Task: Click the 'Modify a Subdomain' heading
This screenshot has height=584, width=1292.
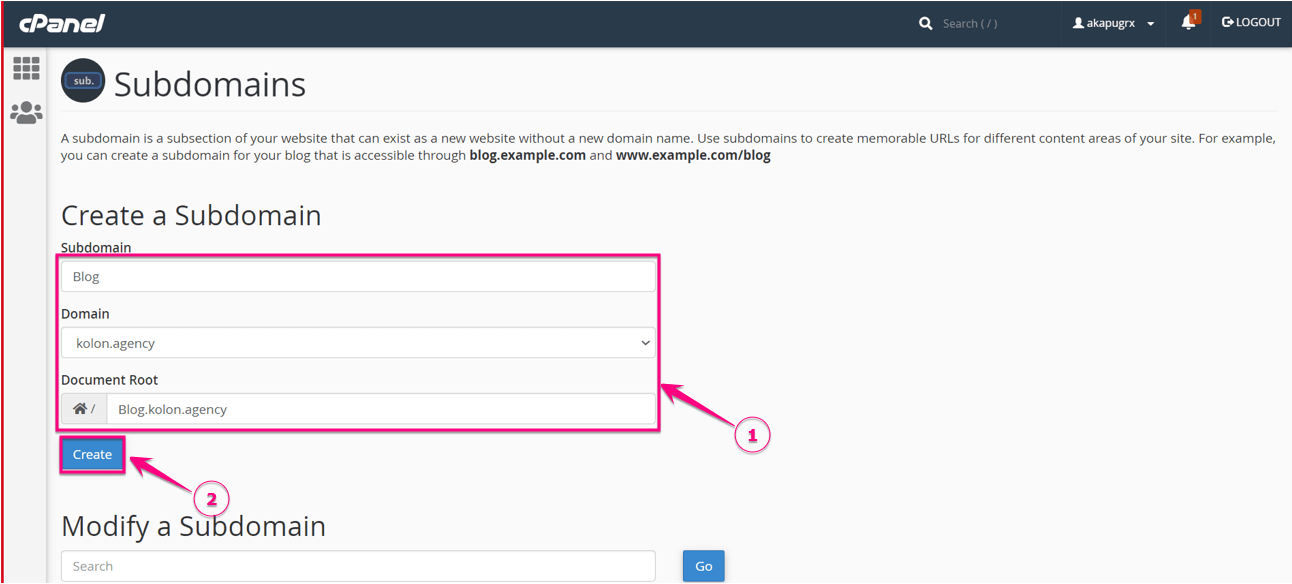Action: 193,526
